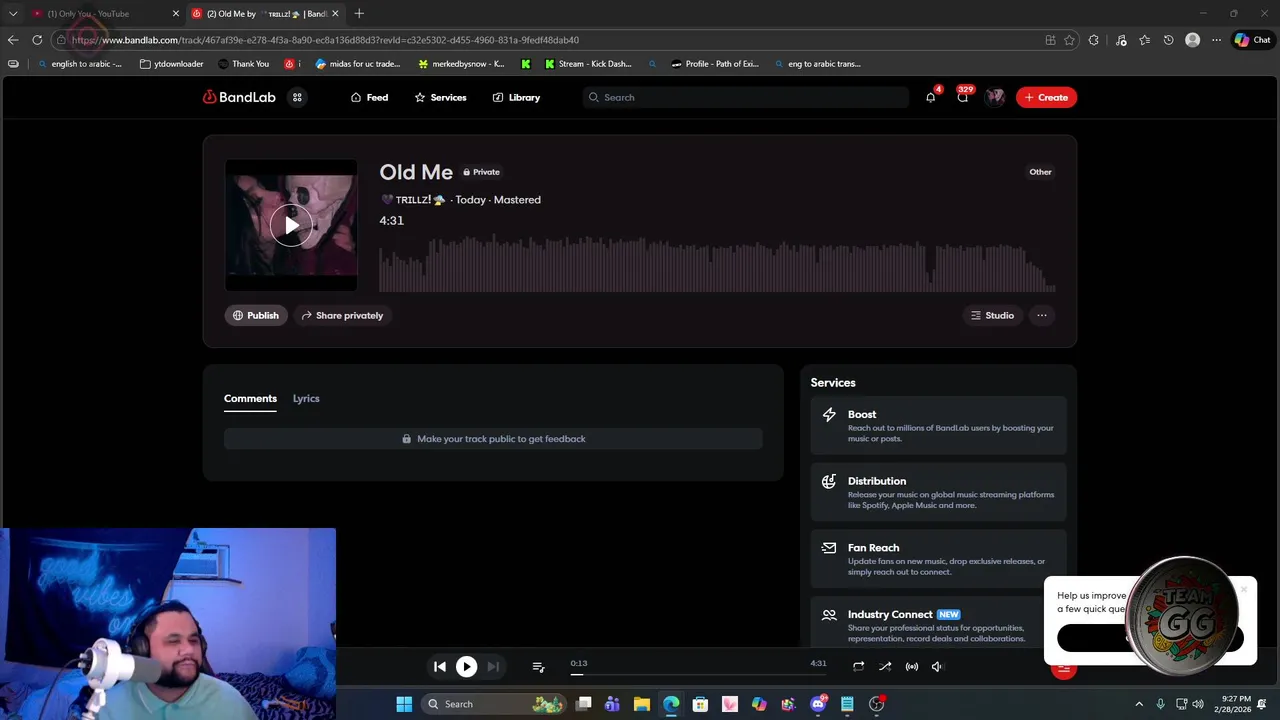The image size is (1280, 720).
Task: Click the make your track public notice
Action: click(x=493, y=439)
